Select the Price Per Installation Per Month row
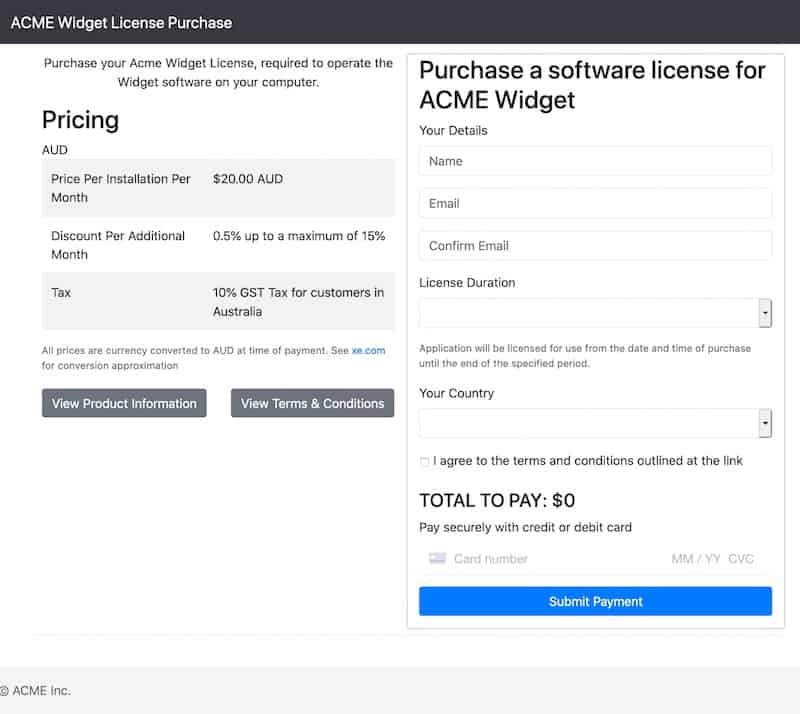 [218, 188]
